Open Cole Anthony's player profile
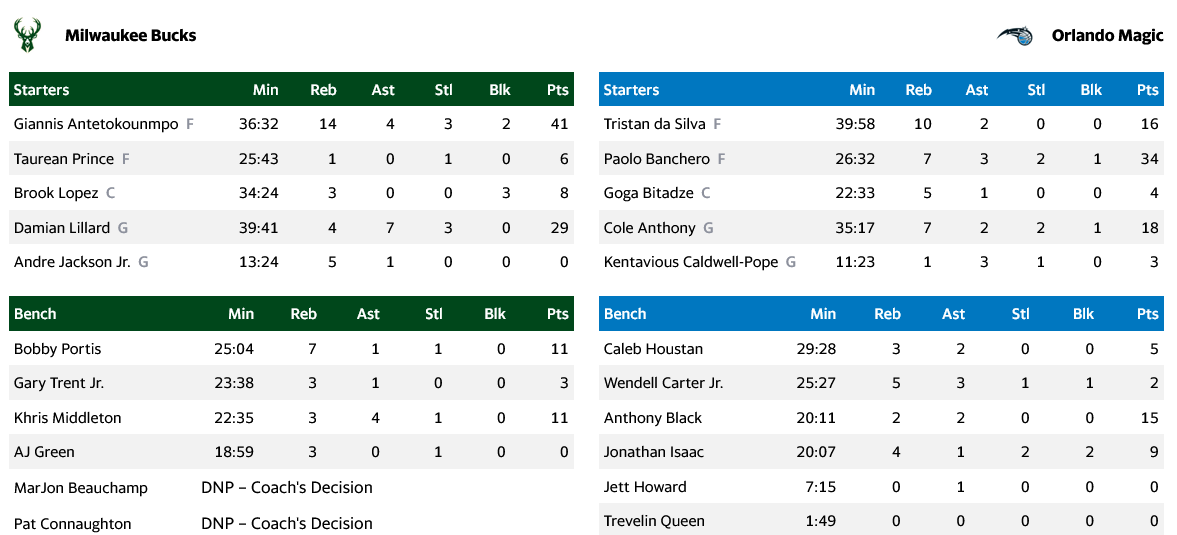Viewport: 1177px width, 535px height. click(x=649, y=228)
